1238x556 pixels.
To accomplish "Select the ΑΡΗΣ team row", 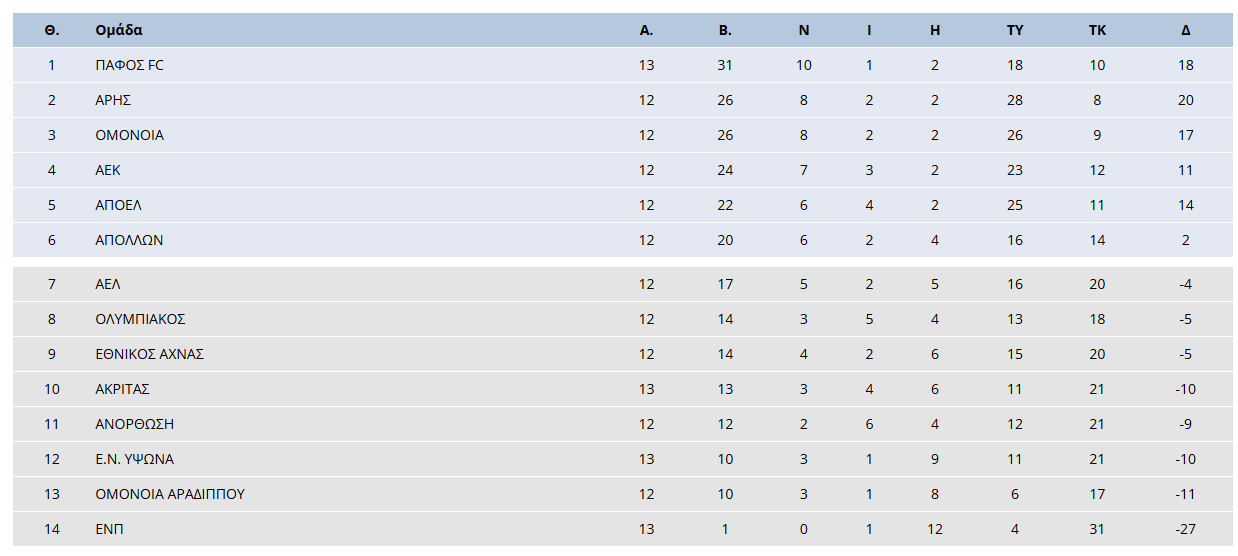I will coord(113,100).
